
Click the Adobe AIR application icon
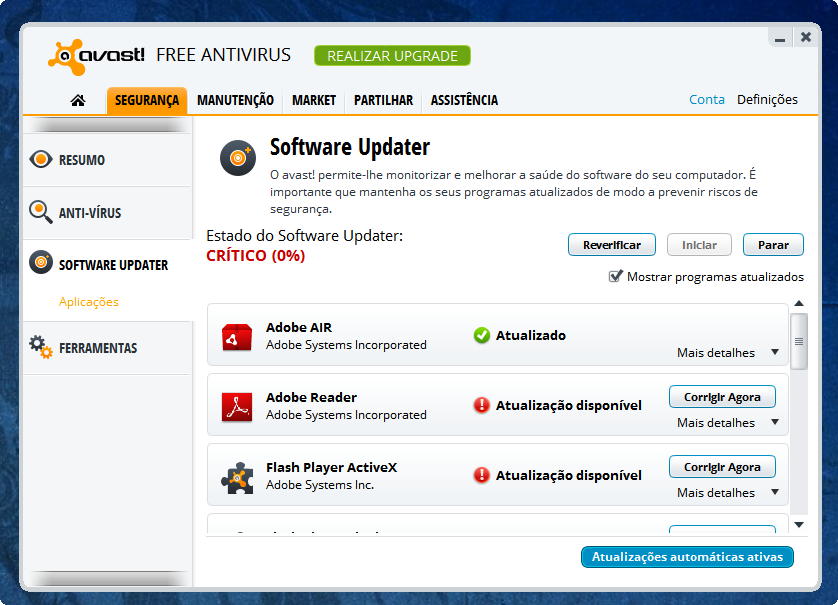click(x=237, y=337)
